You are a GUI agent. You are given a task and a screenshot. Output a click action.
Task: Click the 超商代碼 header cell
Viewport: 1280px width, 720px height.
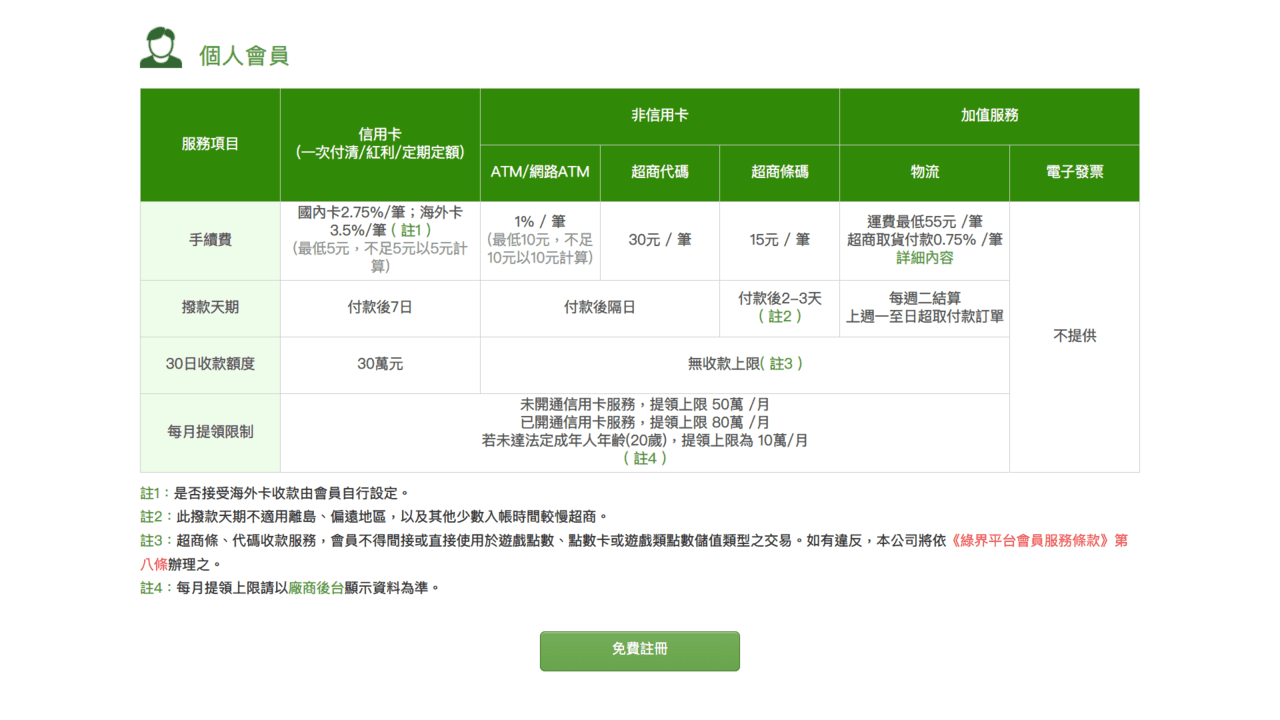[x=659, y=172]
